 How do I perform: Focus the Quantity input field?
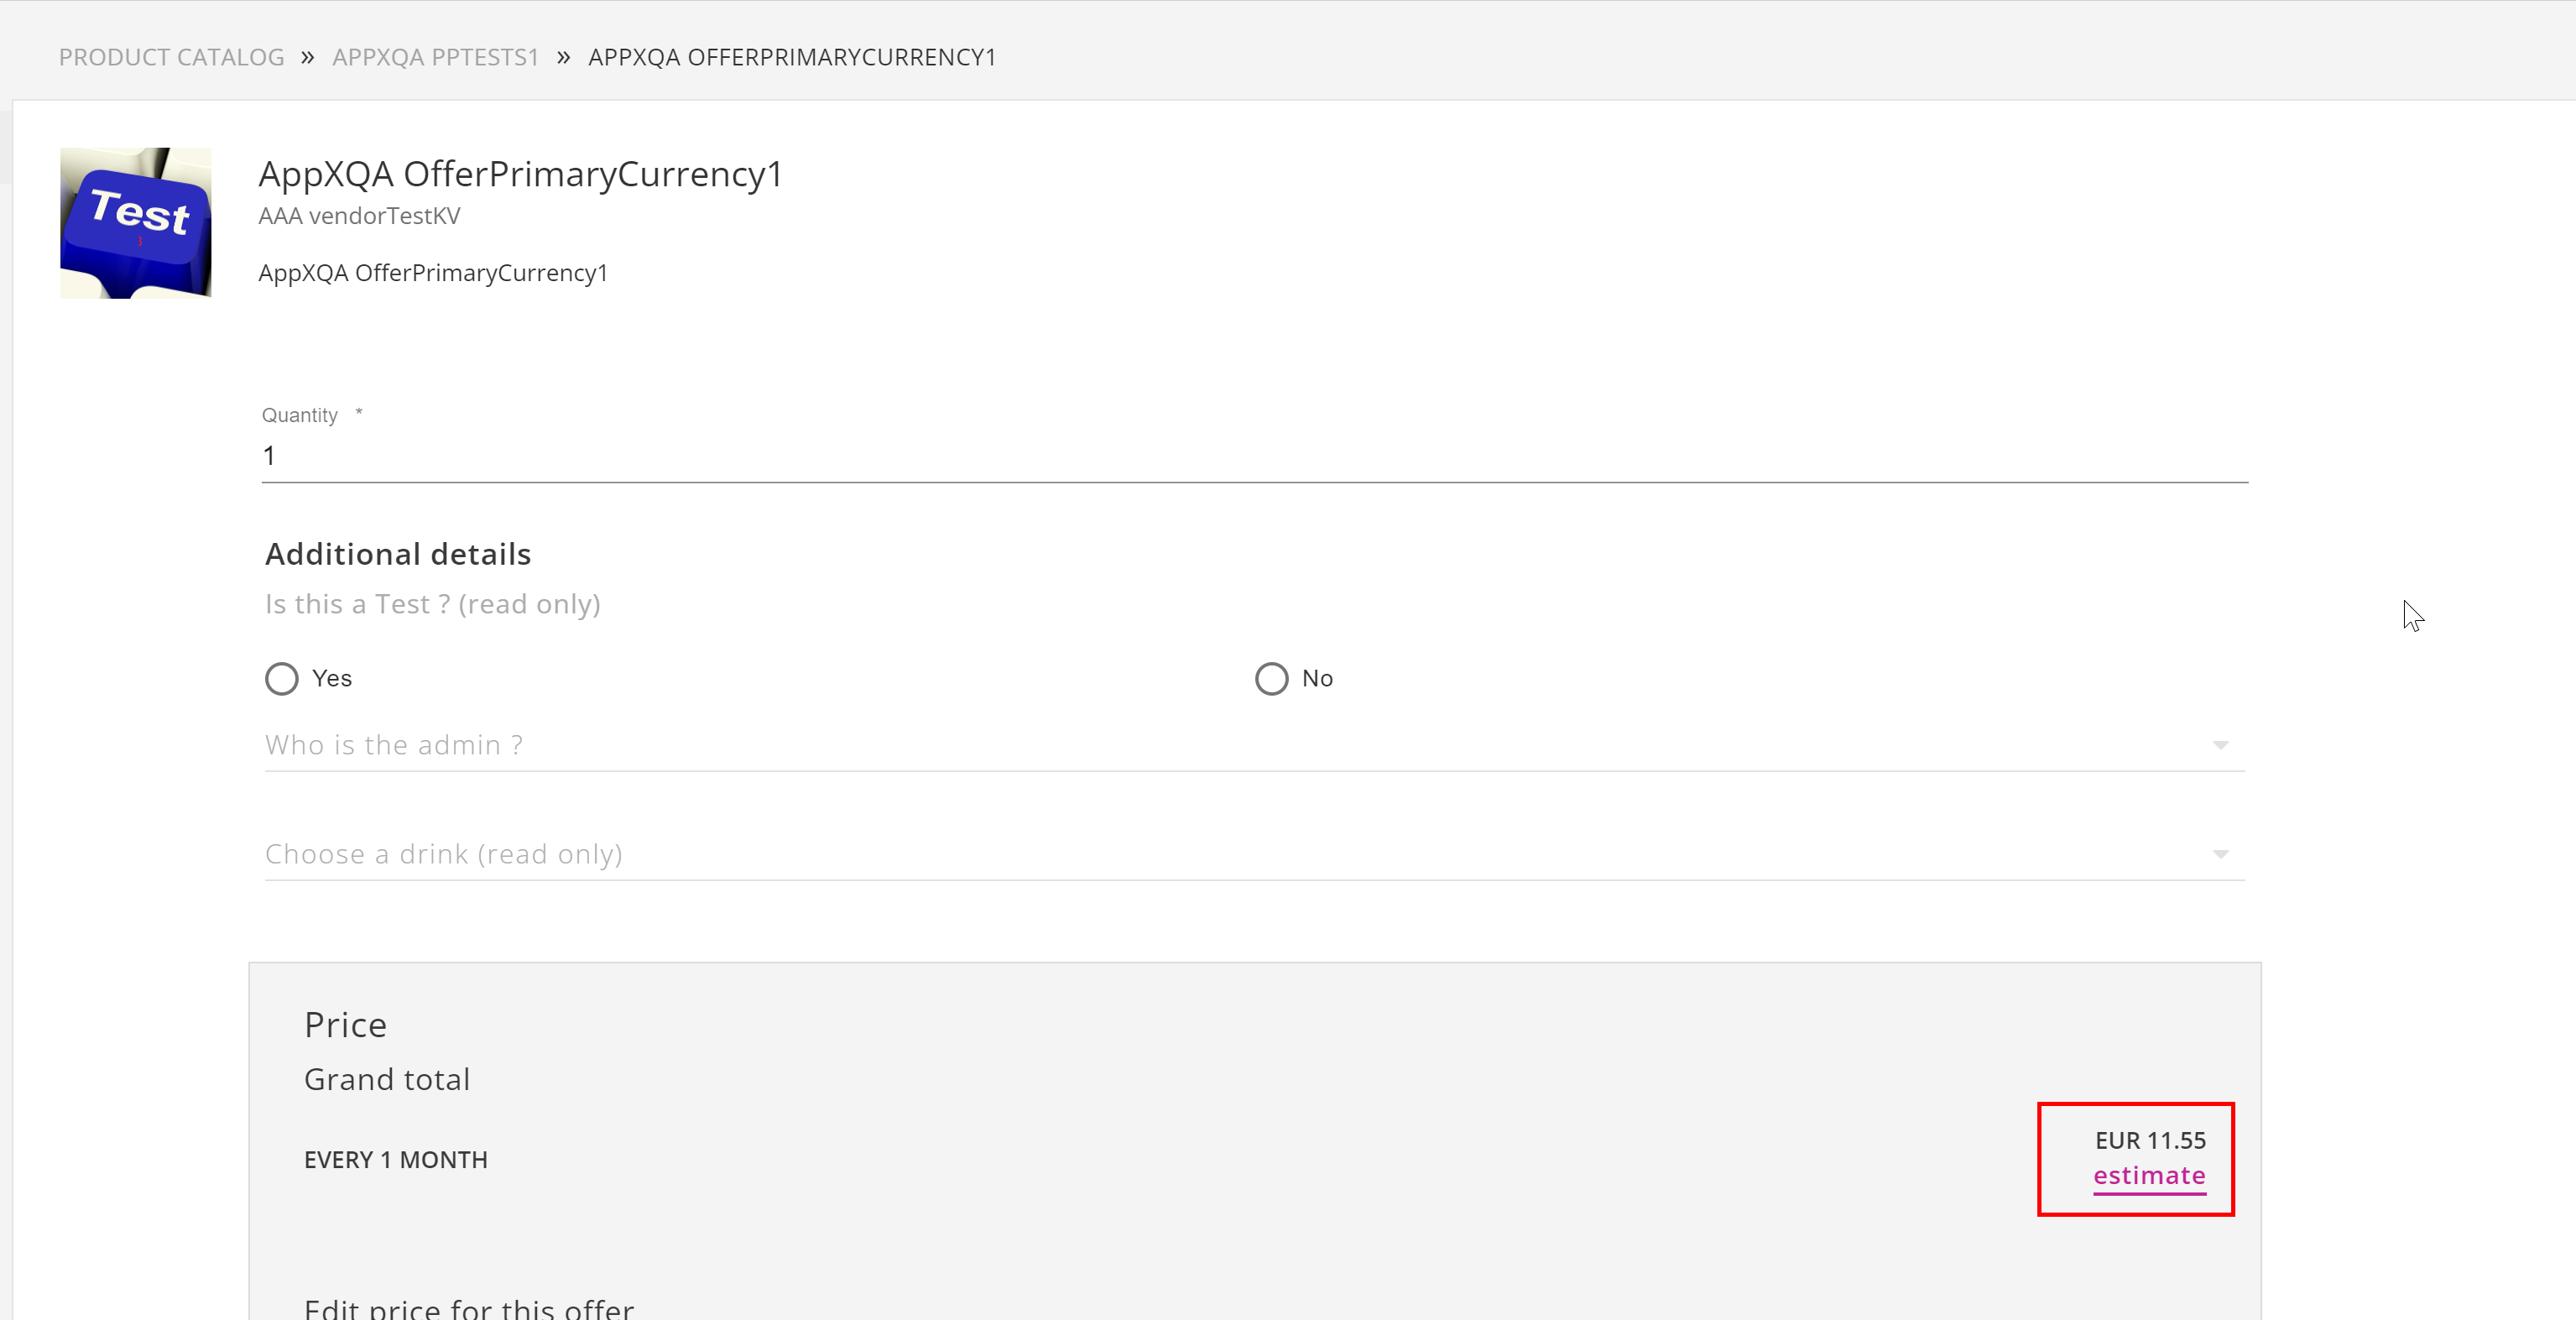[1254, 456]
